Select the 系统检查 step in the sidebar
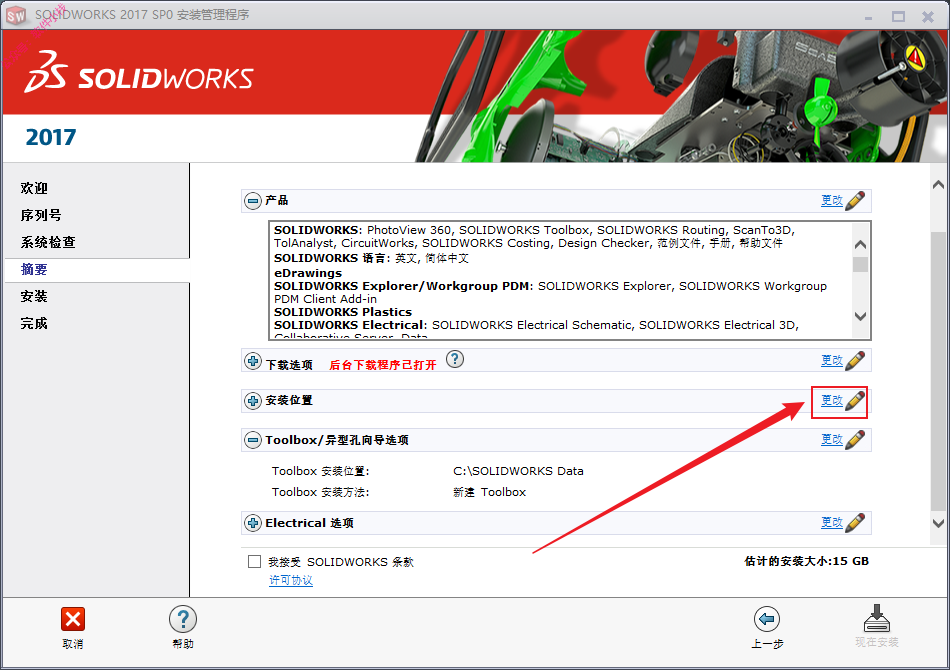Image resolution: width=950 pixels, height=670 pixels. (x=48, y=242)
